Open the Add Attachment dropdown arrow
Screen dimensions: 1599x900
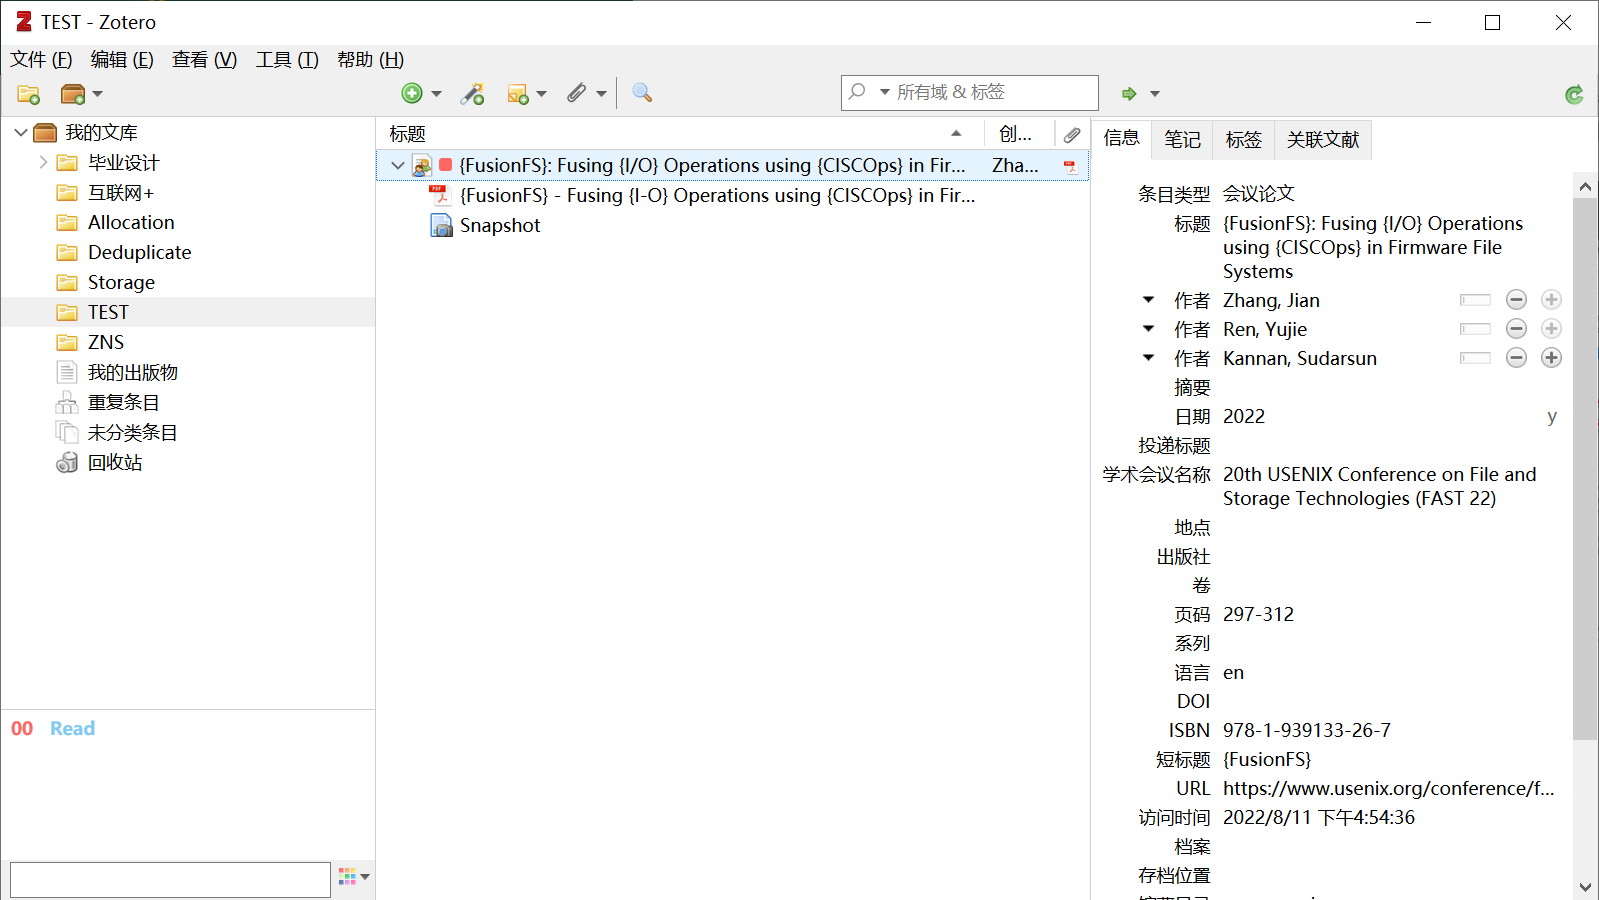point(601,94)
